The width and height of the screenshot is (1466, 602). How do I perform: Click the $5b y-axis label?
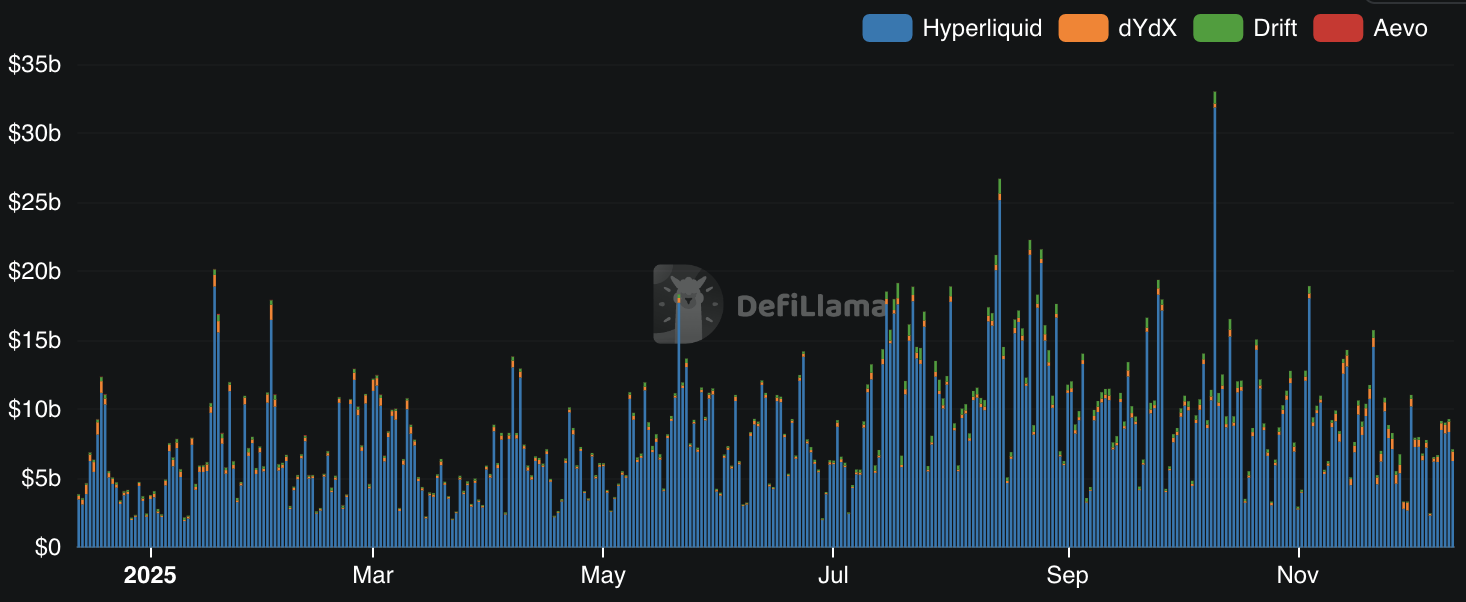[x=41, y=479]
